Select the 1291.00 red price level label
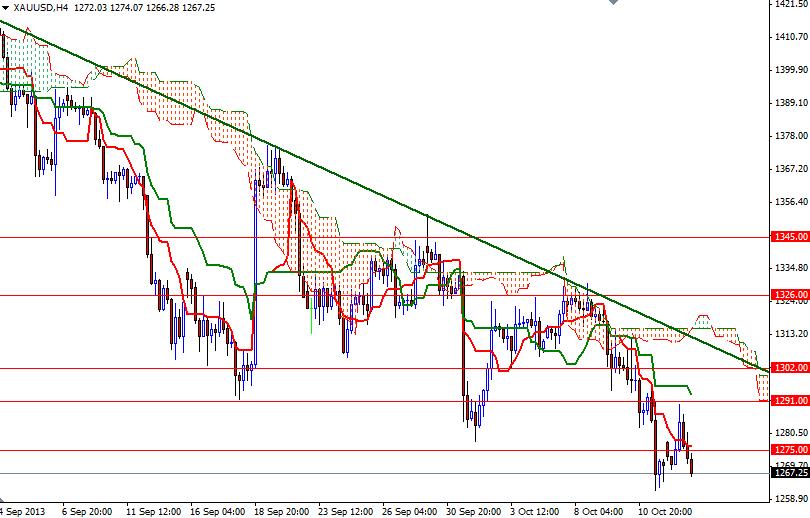Viewport: 810px width, 518px height. pos(790,400)
